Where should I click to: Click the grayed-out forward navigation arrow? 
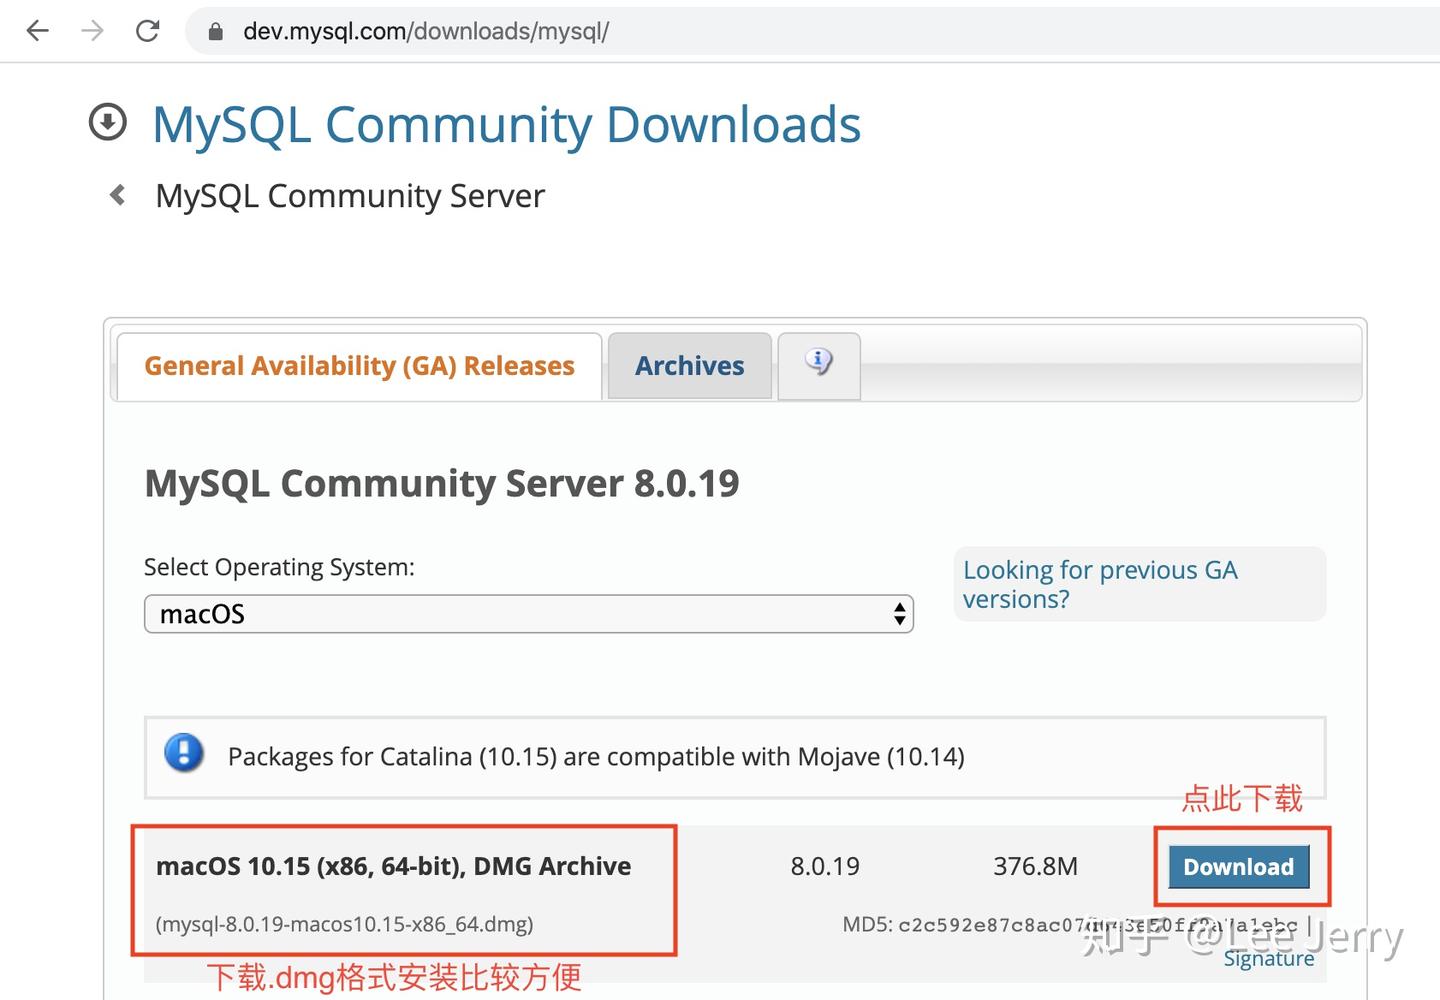point(92,31)
